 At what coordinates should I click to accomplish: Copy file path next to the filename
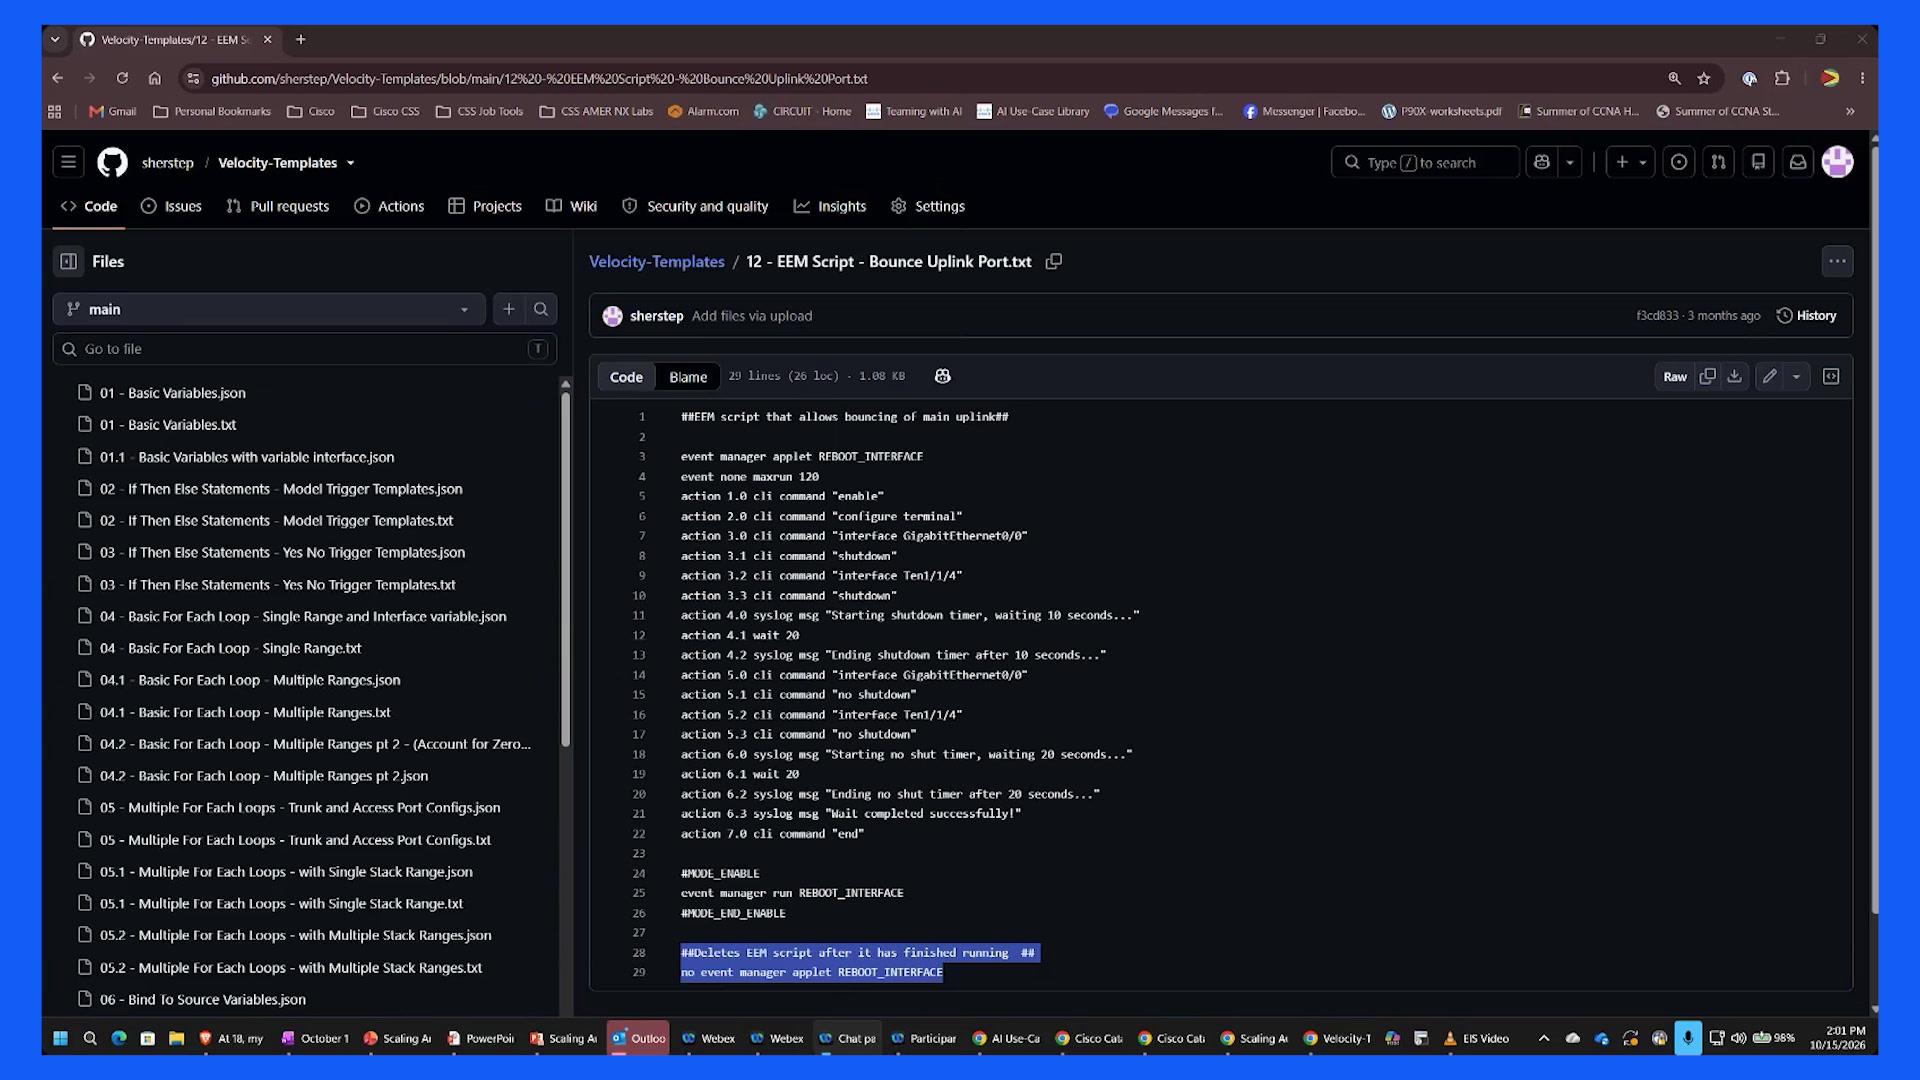tap(1053, 261)
